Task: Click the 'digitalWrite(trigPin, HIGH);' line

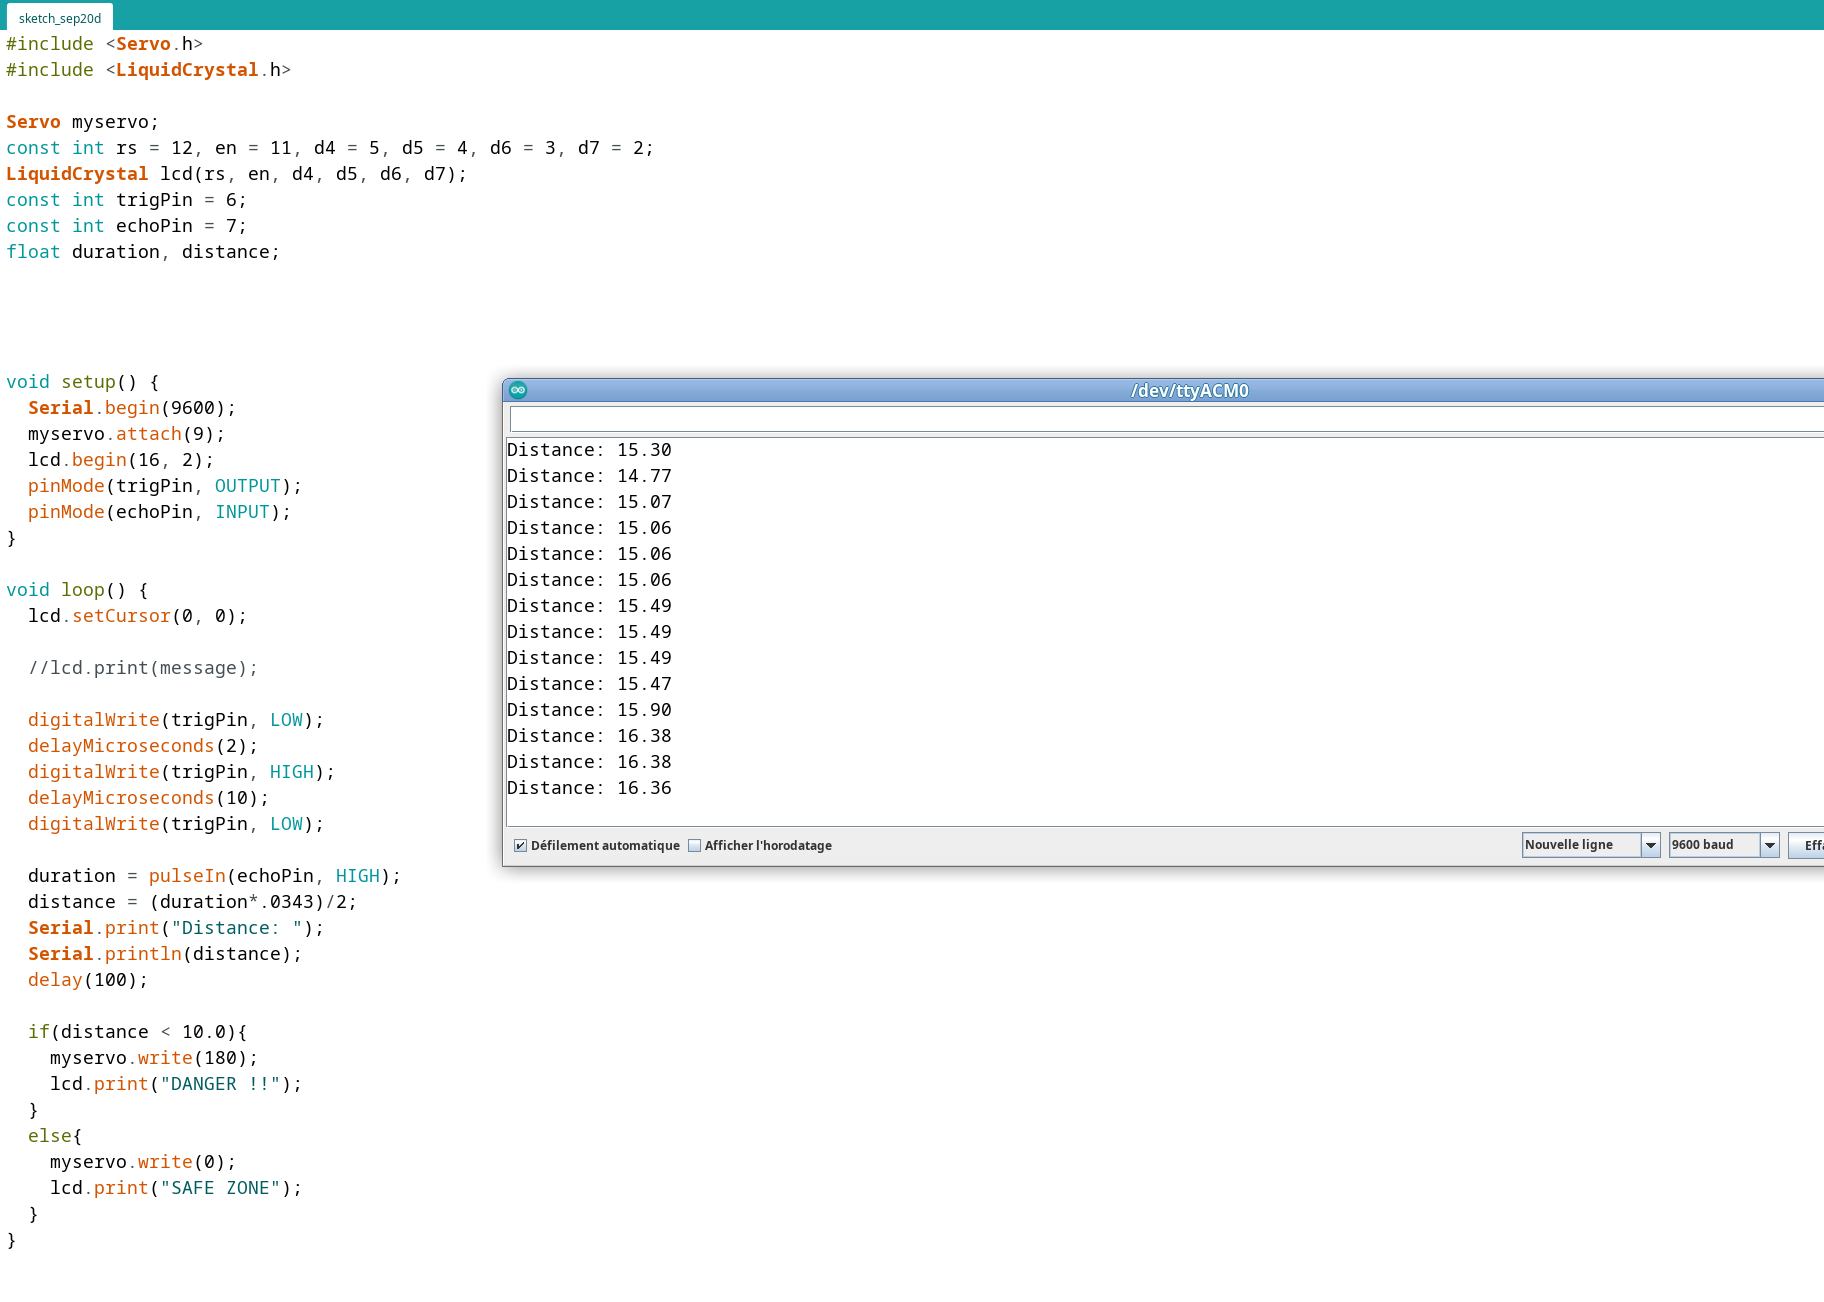Action: click(x=182, y=772)
